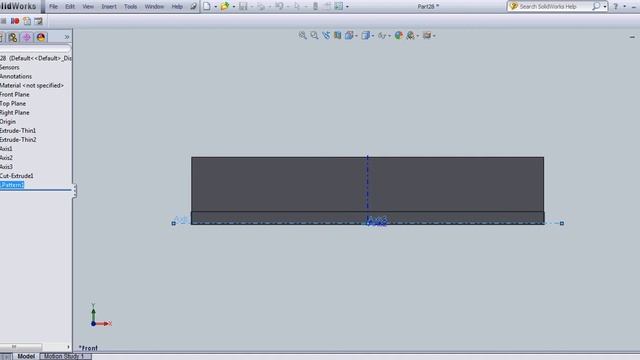Click Zoom to Fit icon
The image size is (640, 360).
tap(302, 36)
